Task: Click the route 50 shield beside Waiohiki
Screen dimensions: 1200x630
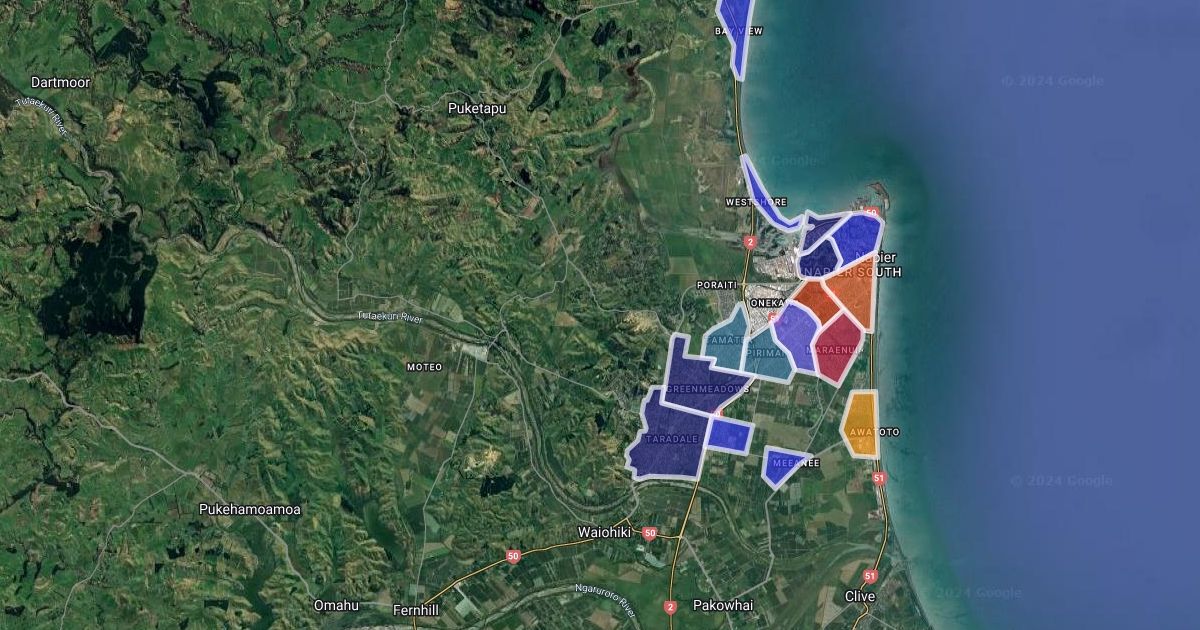Action: click(x=649, y=534)
